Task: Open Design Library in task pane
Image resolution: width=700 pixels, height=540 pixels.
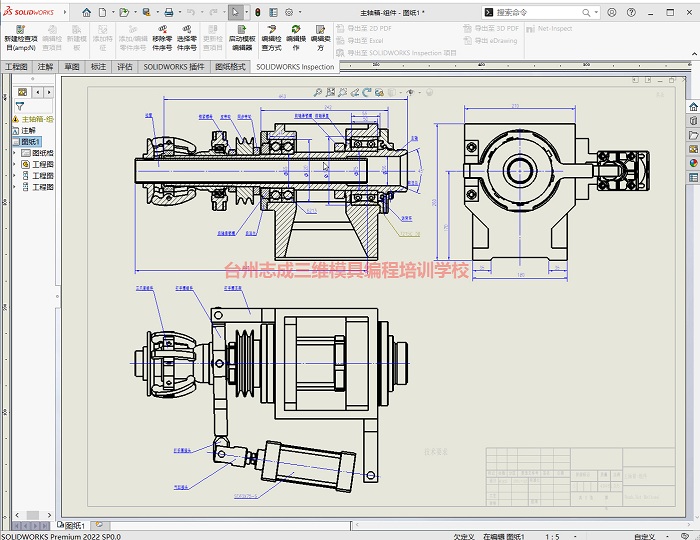Action: click(693, 120)
